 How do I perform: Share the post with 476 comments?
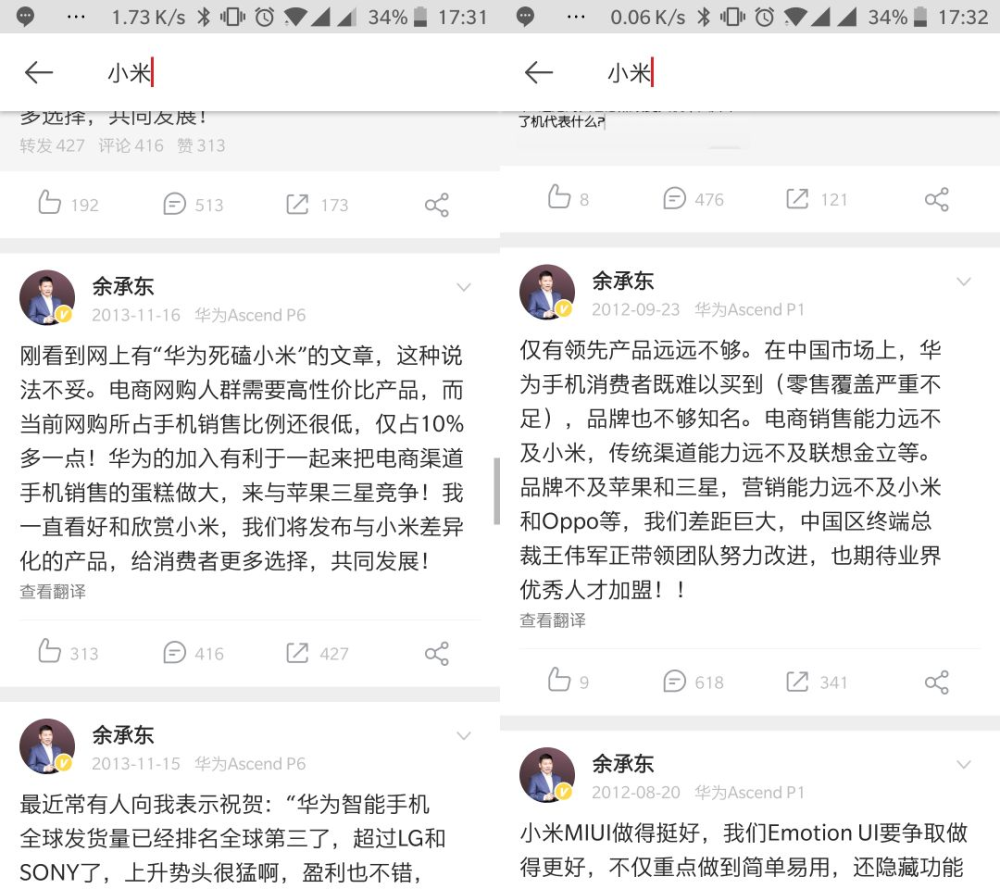[x=937, y=200]
